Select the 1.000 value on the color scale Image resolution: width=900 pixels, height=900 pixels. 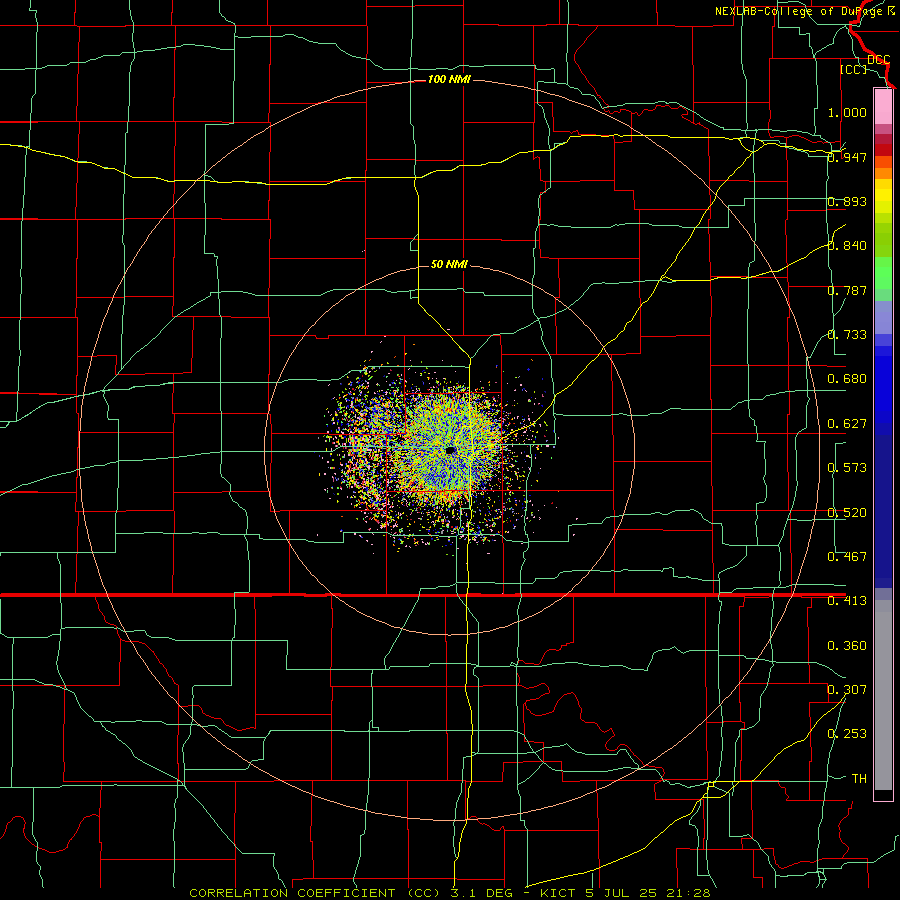pyautogui.click(x=847, y=112)
